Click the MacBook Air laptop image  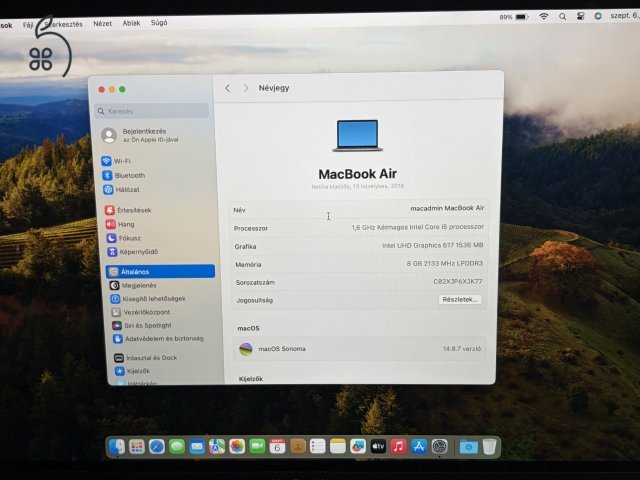click(x=358, y=136)
